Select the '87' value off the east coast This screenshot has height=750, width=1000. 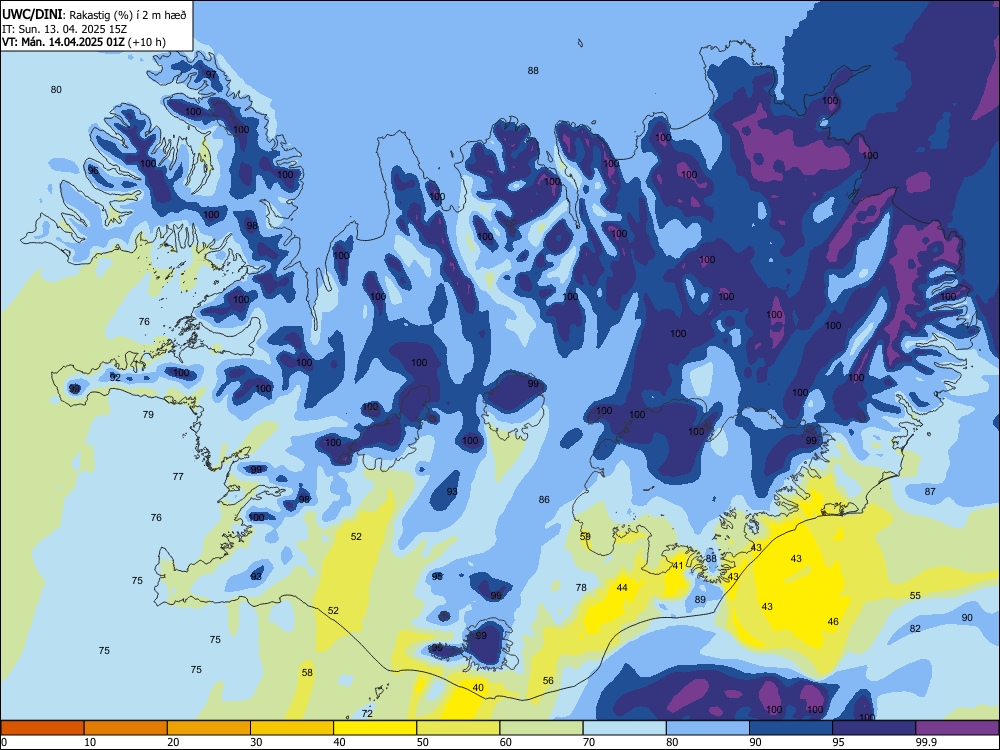pyautogui.click(x=930, y=492)
